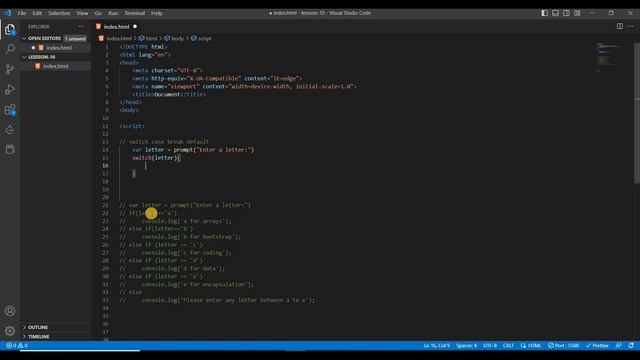Click the VS Code logo icon
The image size is (640, 360).
[7, 13]
